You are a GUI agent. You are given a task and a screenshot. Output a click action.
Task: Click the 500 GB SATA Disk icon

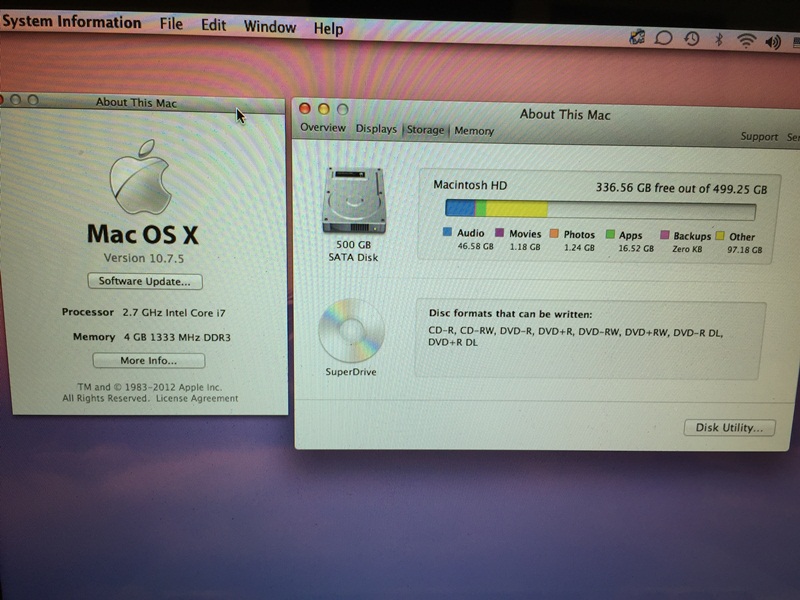pos(354,201)
